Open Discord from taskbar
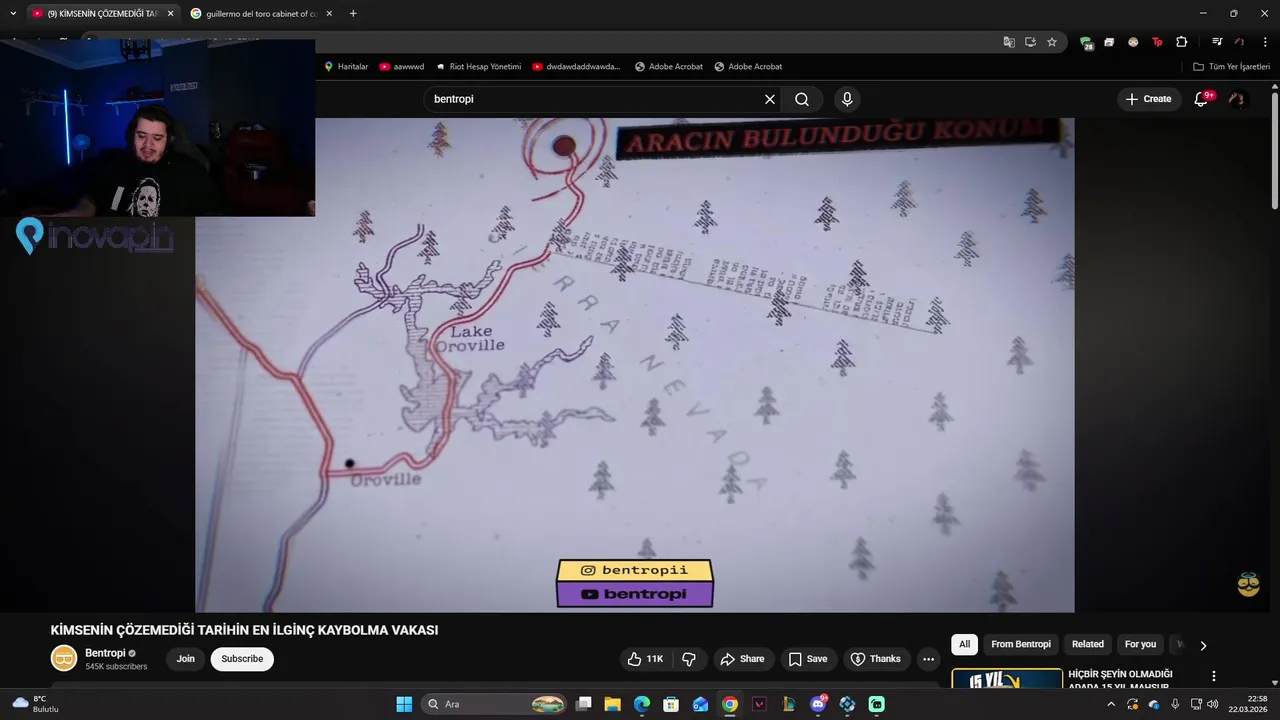 click(x=818, y=704)
